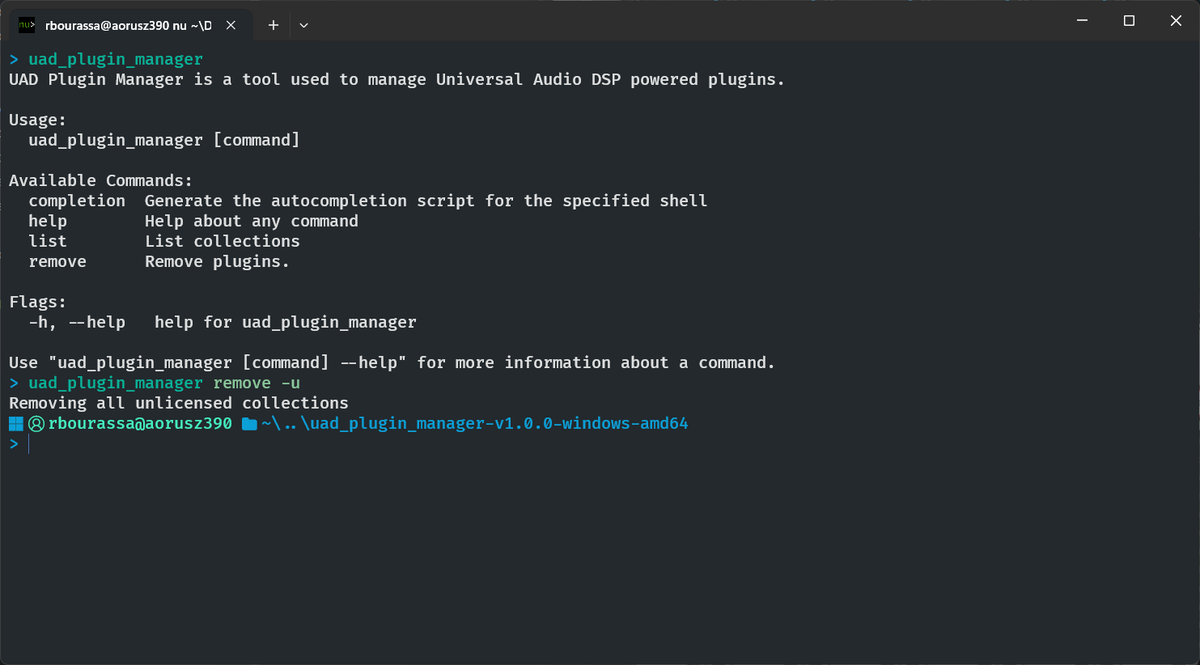Minimize the terminal window
The image size is (1200, 665).
[1083, 21]
